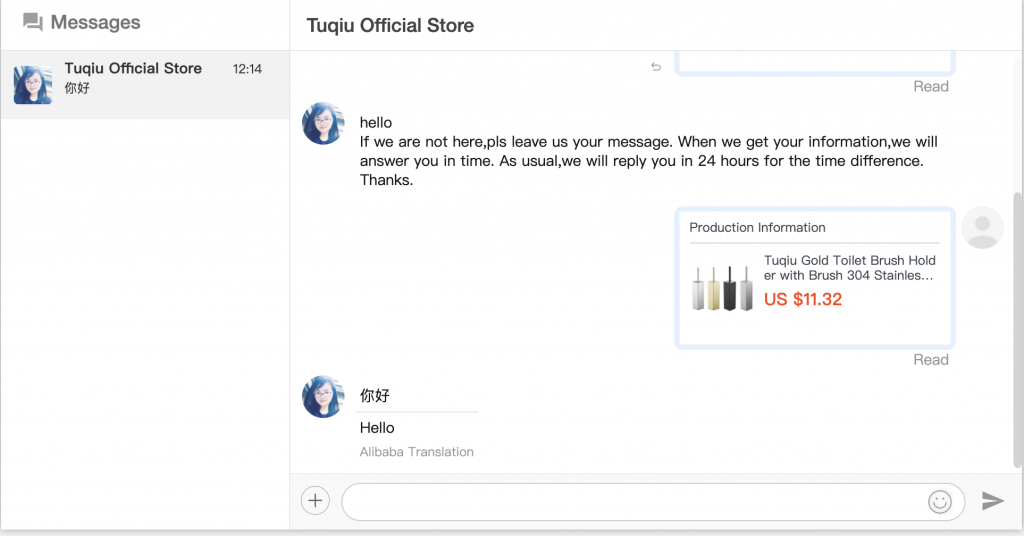Viewport: 1024px width, 536px height.
Task: Click the Messages chat bubble icon
Action: (33, 22)
